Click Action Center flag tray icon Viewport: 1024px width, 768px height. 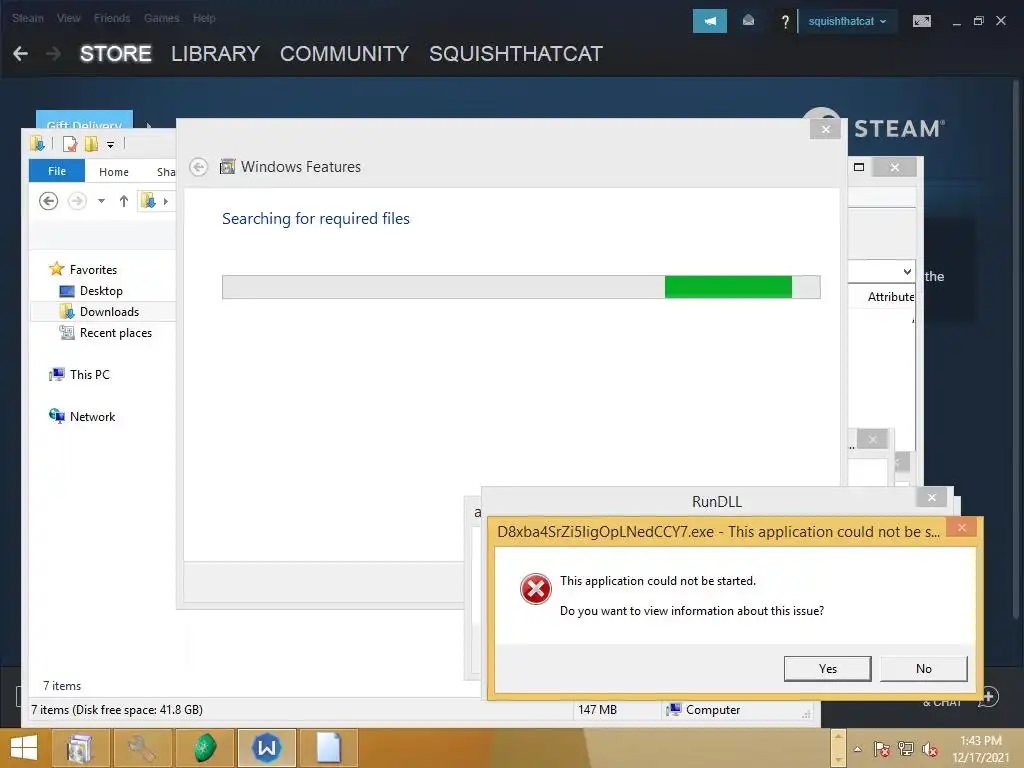[x=882, y=749]
